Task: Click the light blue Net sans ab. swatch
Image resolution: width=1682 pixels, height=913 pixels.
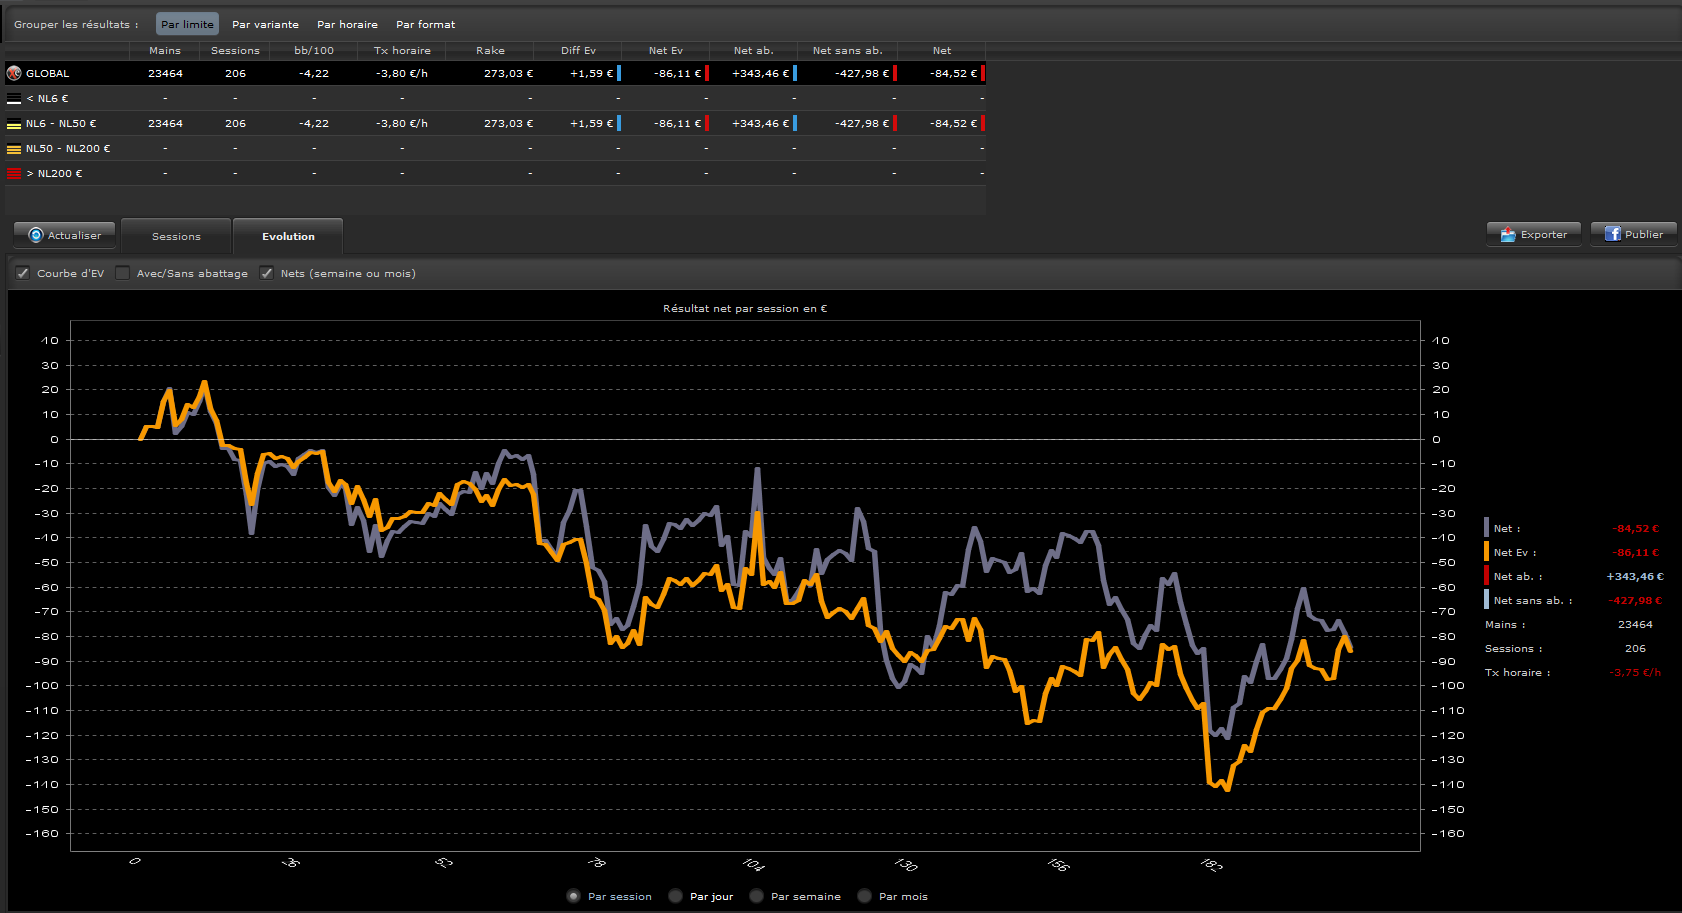Action: click(x=1487, y=600)
